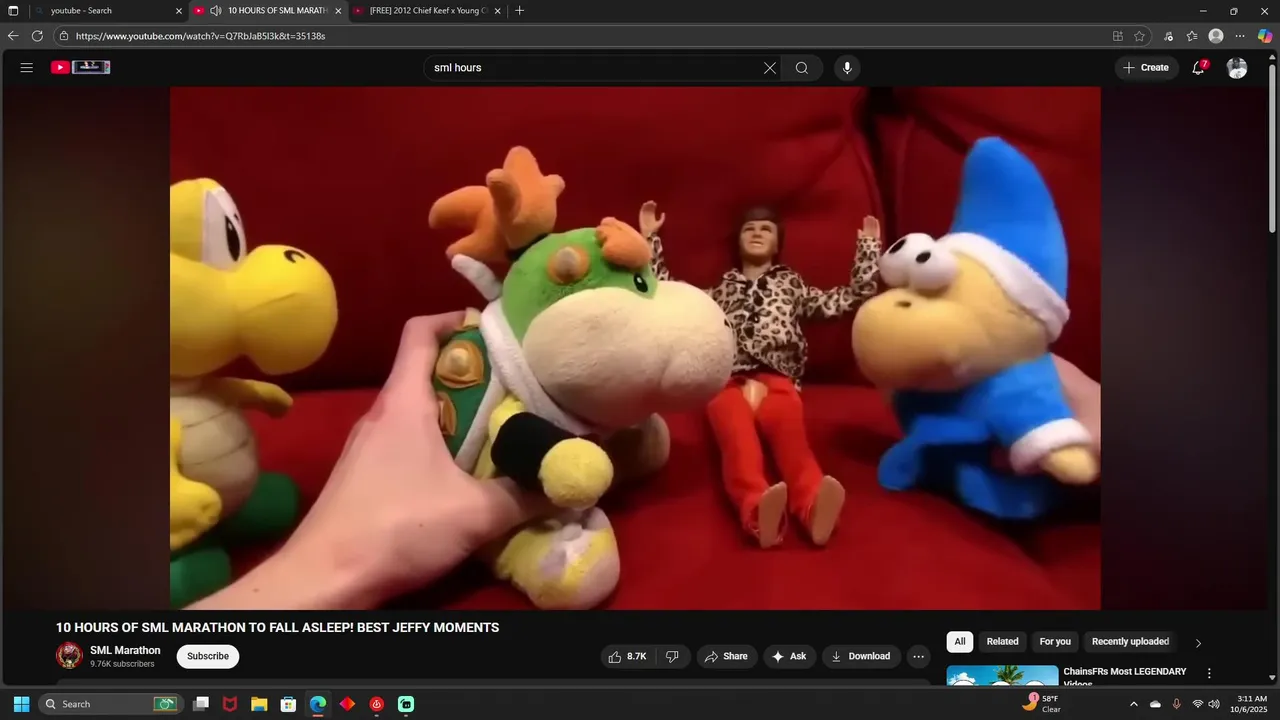Open the YouTube guide hamburger menu
This screenshot has width=1280, height=720.
(27, 67)
